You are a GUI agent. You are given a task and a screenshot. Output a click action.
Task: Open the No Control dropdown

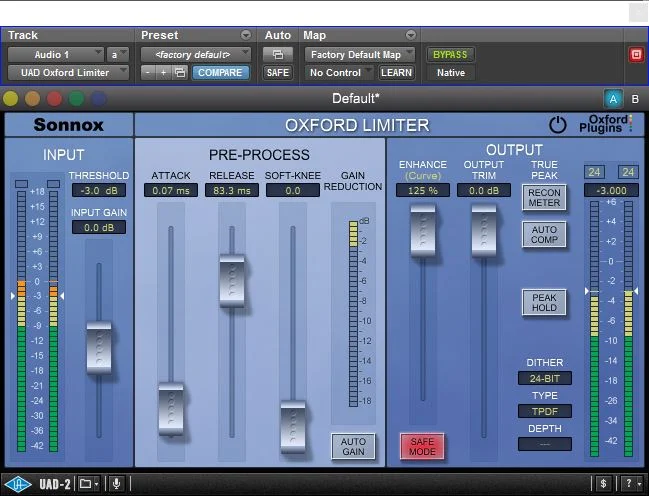pos(339,72)
